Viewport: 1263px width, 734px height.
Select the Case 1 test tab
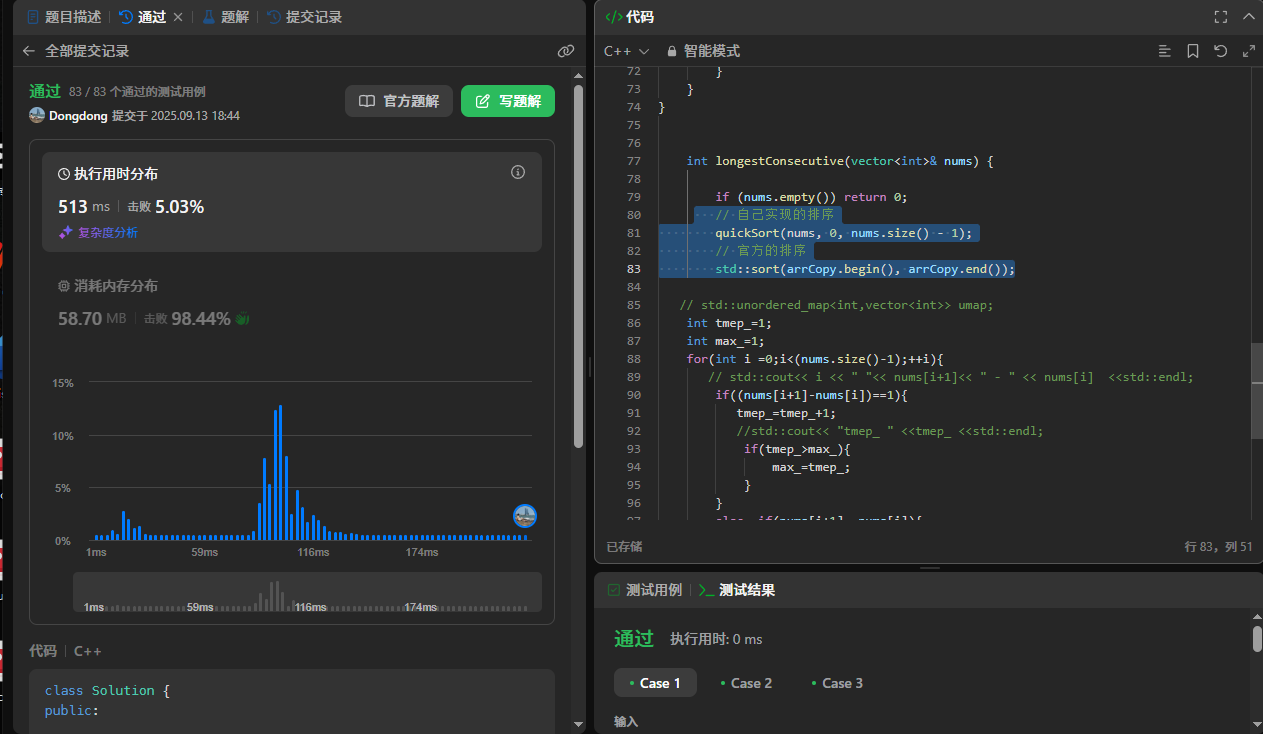[655, 683]
